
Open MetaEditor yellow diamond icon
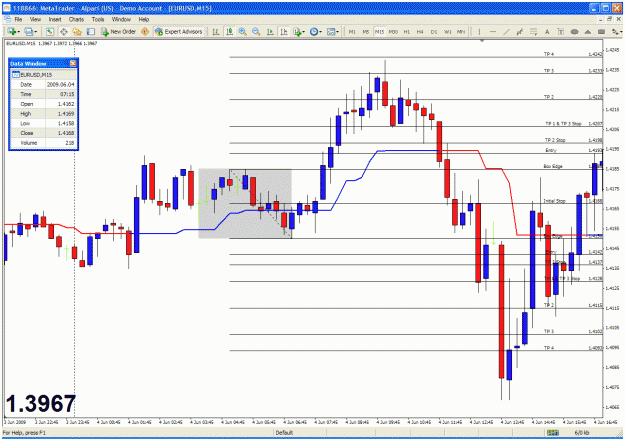145,31
